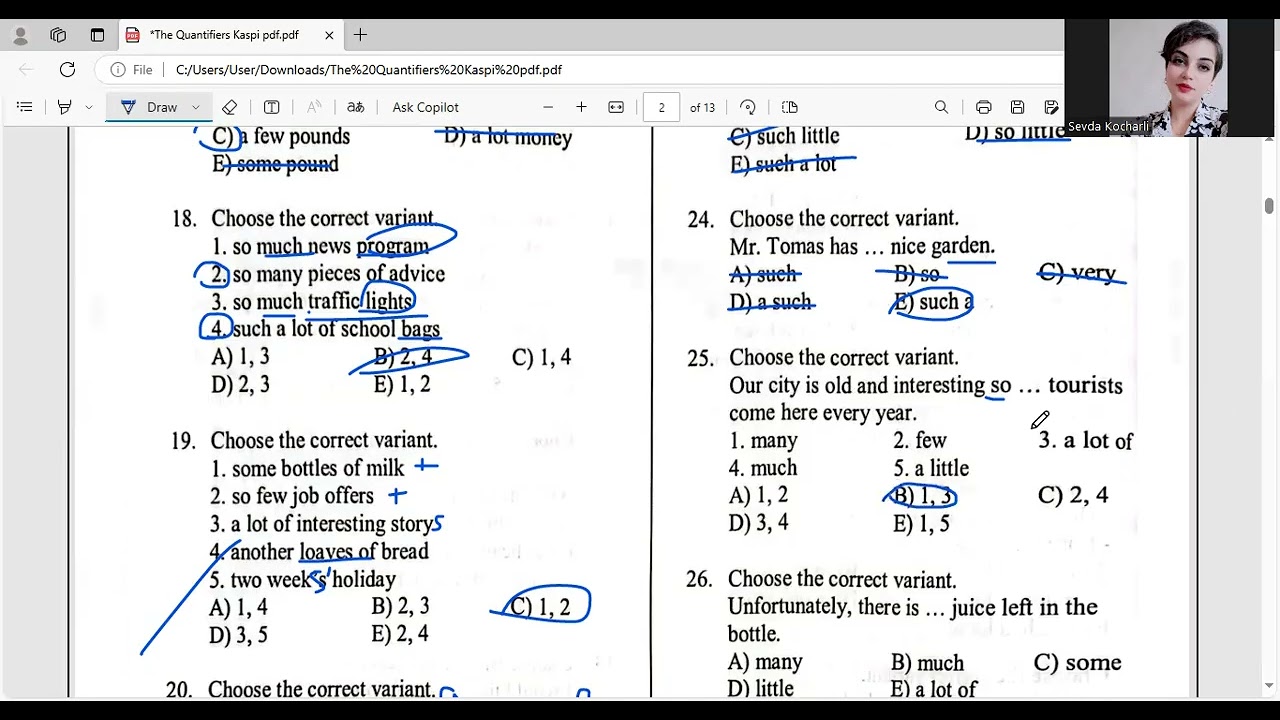1280x720 pixels.
Task: Toggle Fit to width
Action: point(616,107)
